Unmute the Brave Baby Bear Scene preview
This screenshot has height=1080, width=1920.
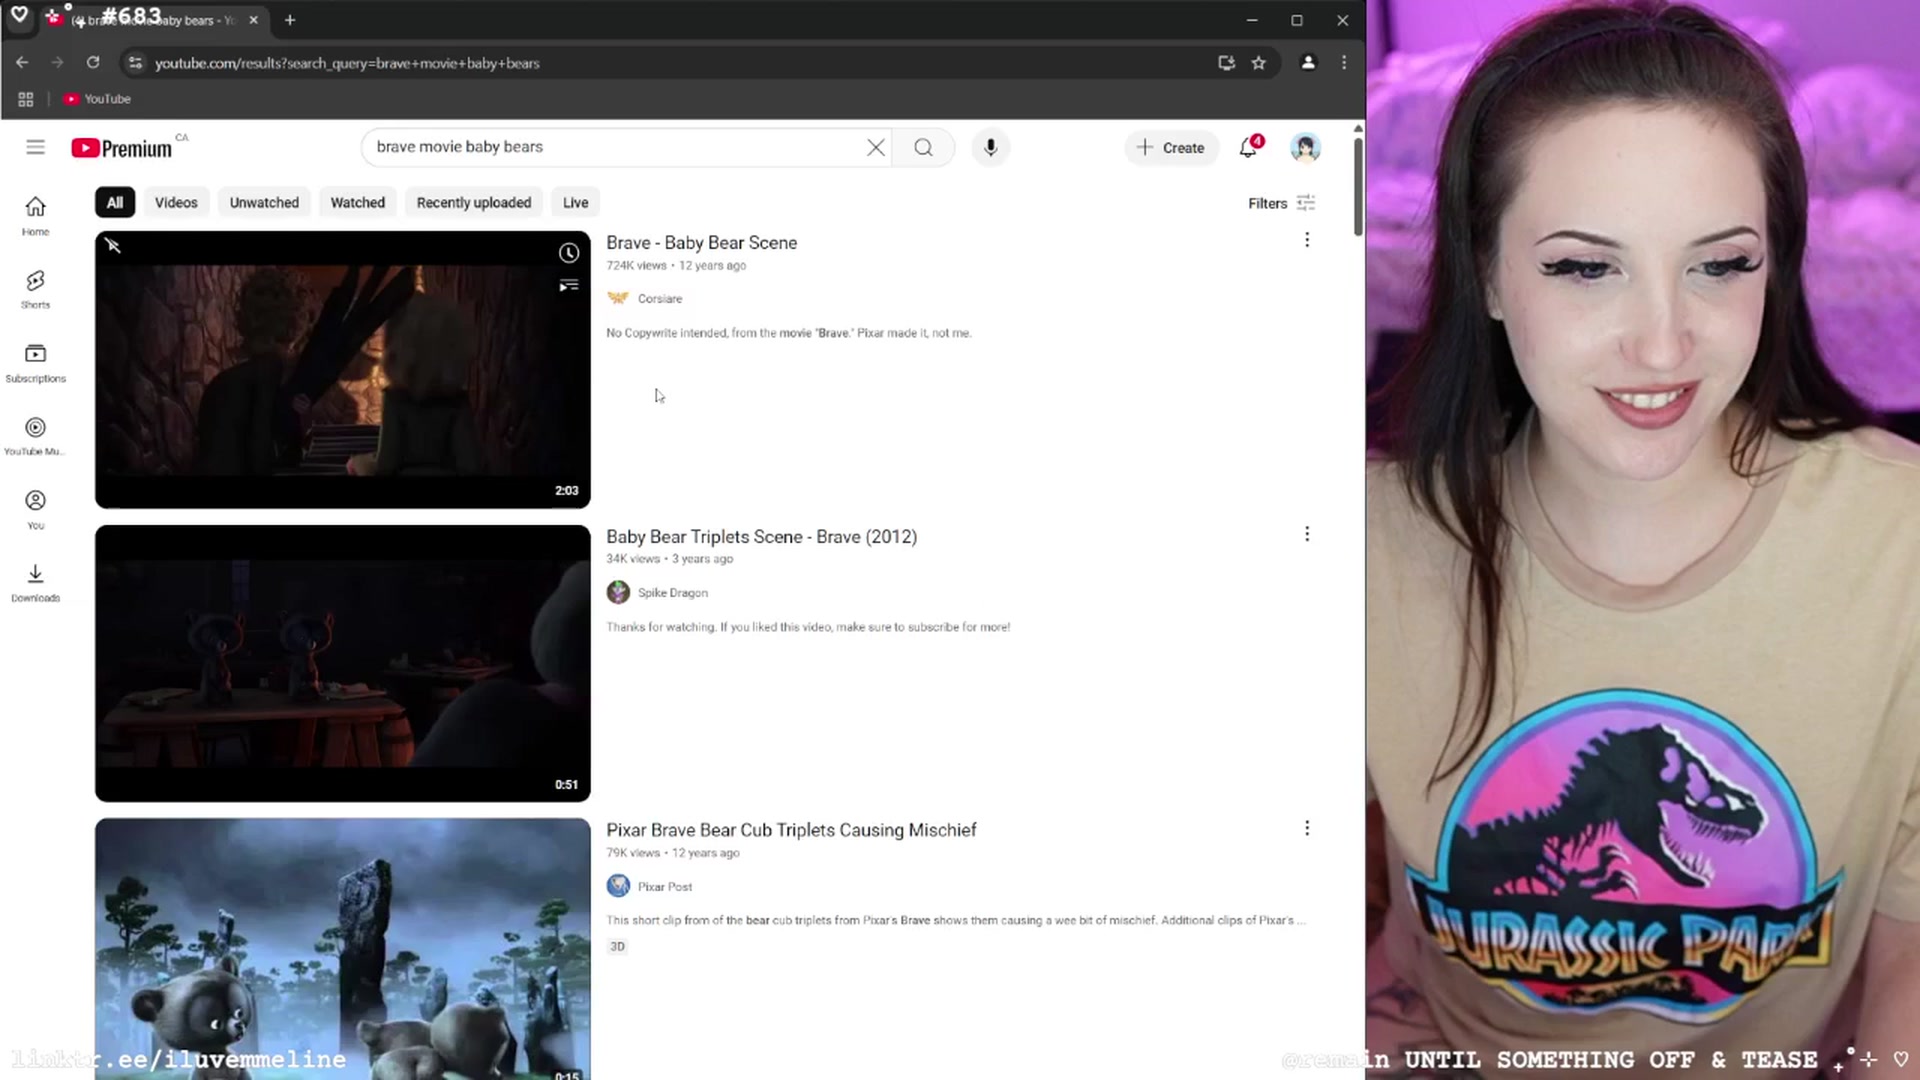click(113, 246)
